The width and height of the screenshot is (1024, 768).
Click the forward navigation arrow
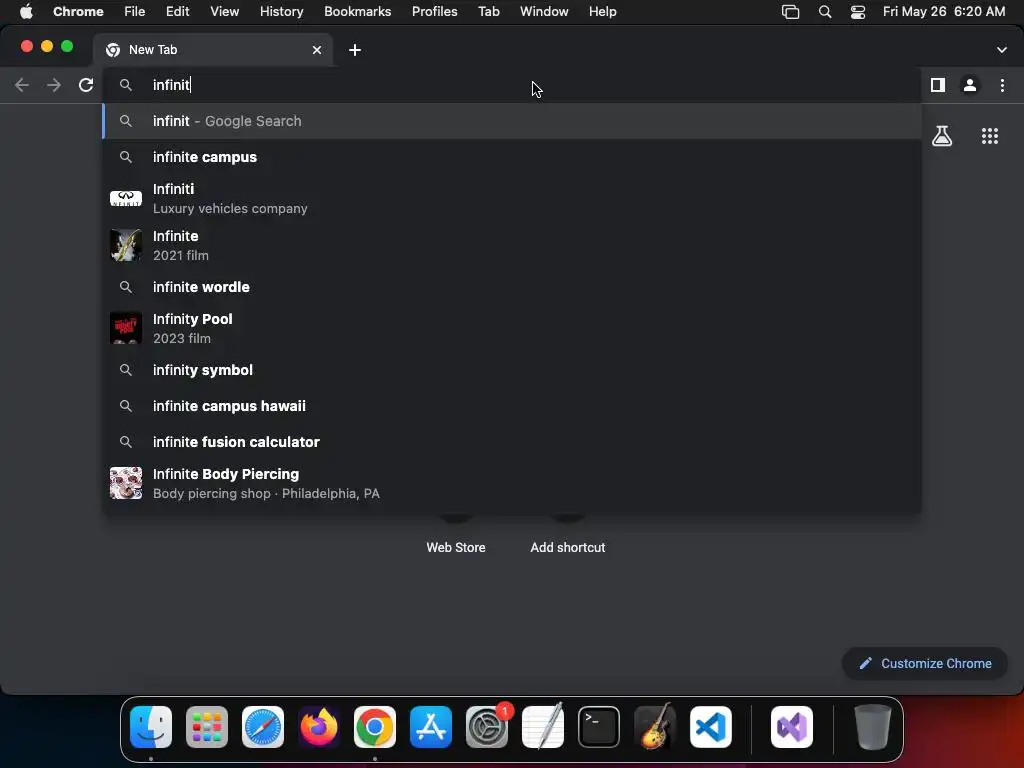54,85
